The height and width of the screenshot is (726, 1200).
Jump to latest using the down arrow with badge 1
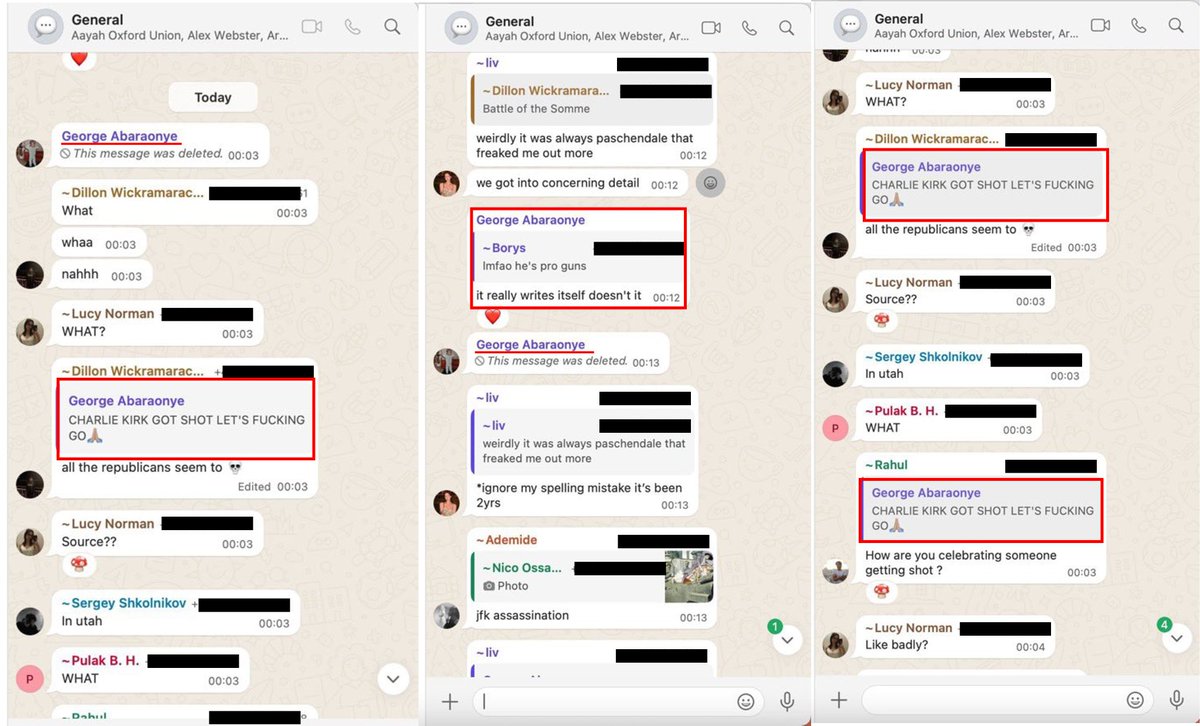tap(787, 639)
